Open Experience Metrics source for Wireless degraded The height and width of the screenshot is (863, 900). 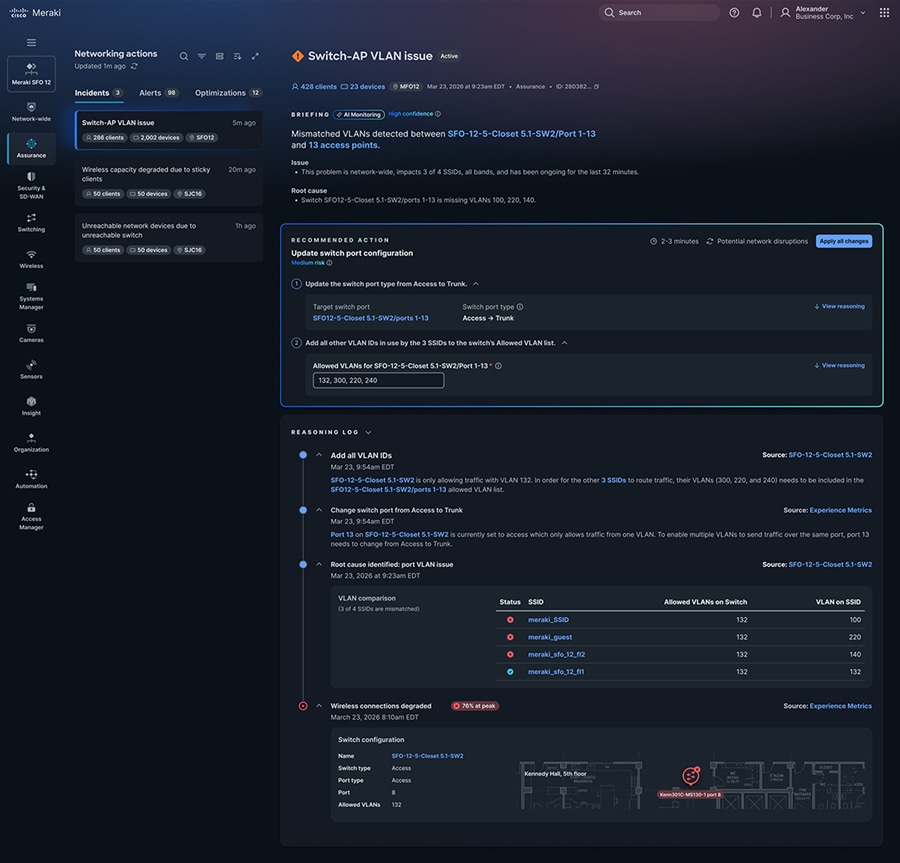click(x=840, y=706)
